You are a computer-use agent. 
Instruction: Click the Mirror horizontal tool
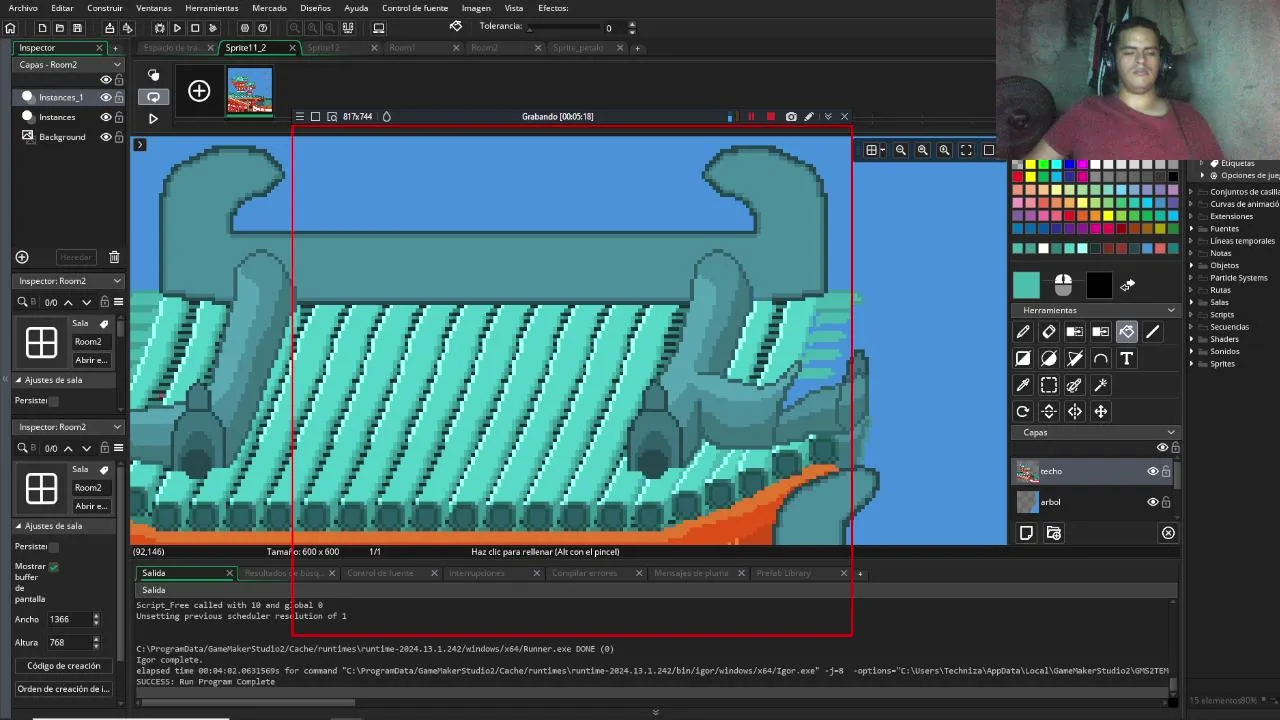point(1075,411)
